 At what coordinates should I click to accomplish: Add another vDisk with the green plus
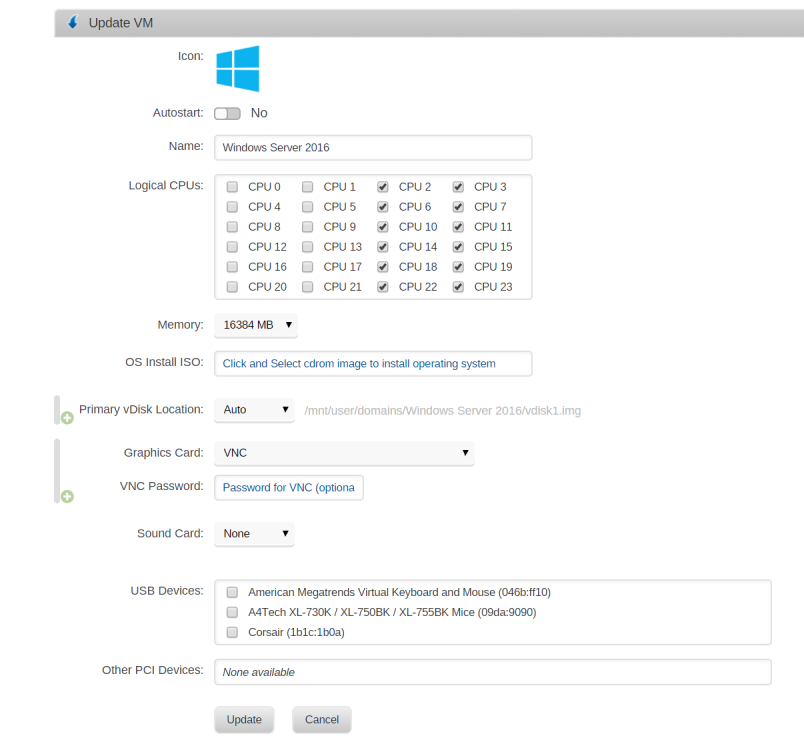click(x=67, y=418)
